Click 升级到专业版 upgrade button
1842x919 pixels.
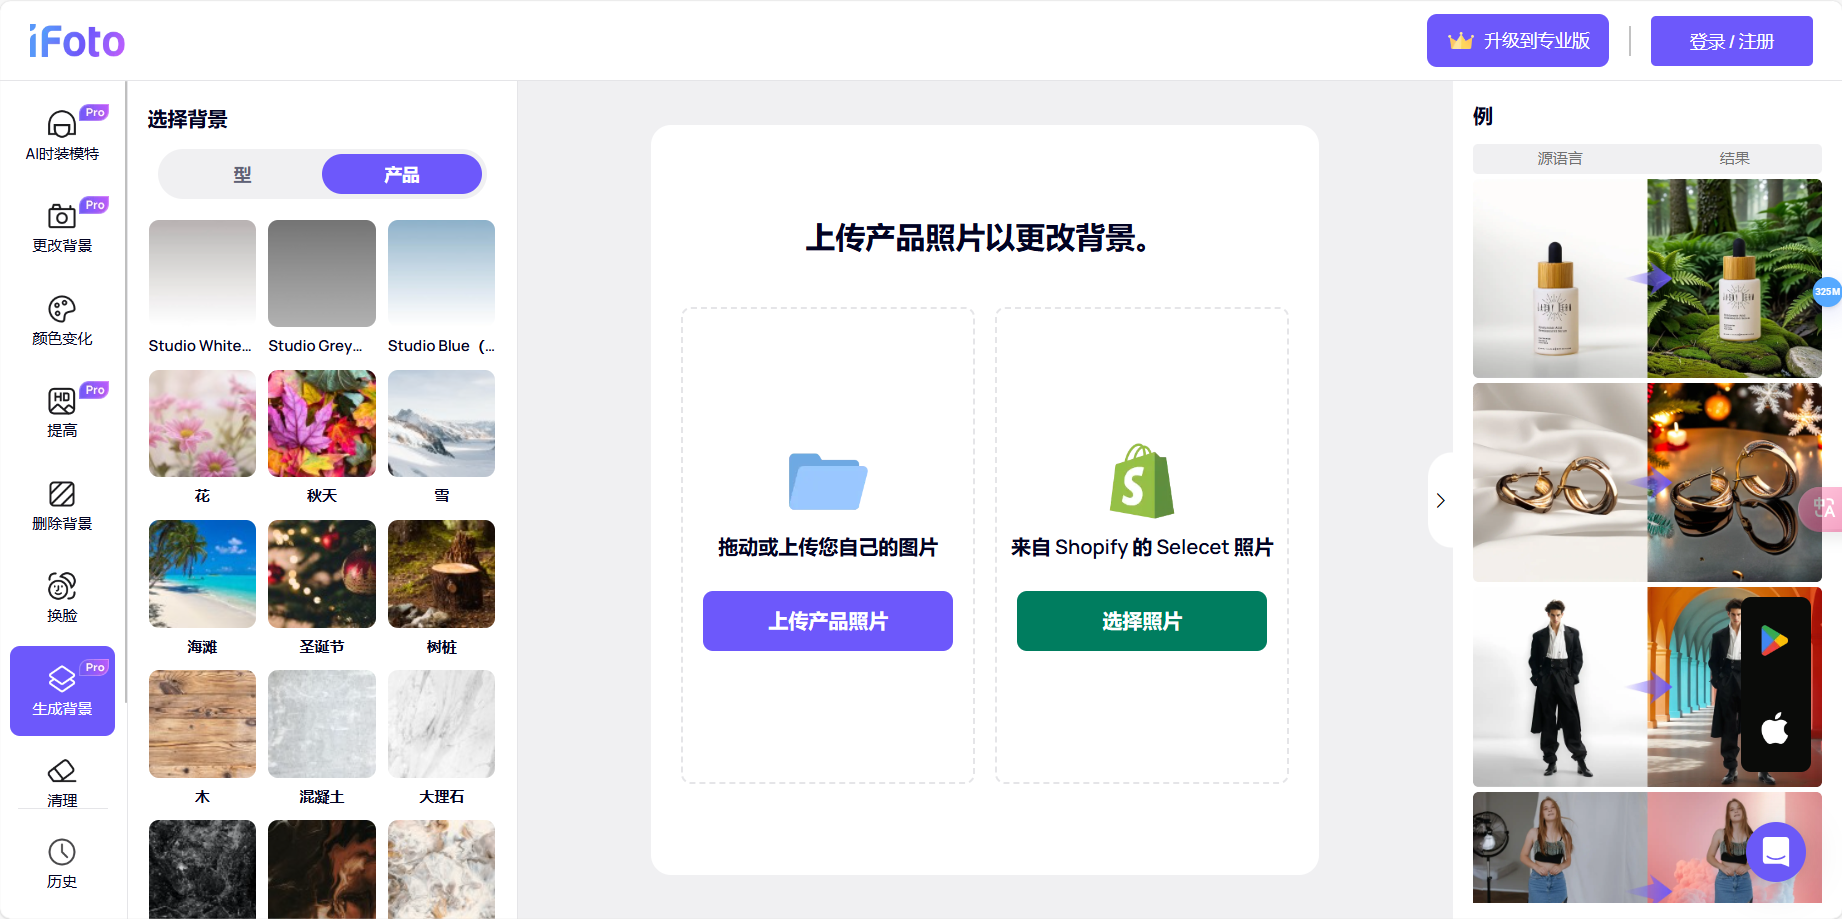tap(1518, 41)
